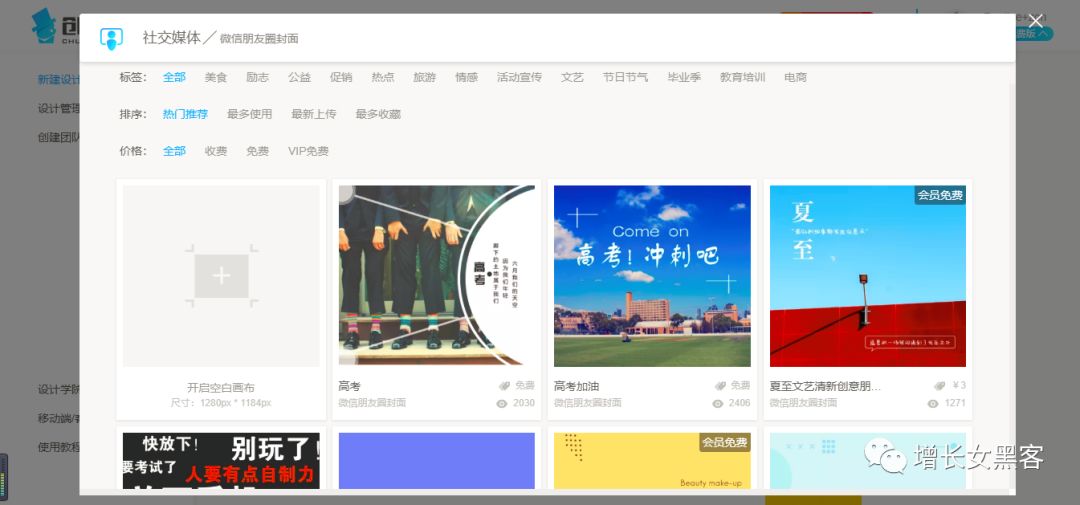
Task: Click the eye icon on 高考加油 card
Action: pos(718,403)
